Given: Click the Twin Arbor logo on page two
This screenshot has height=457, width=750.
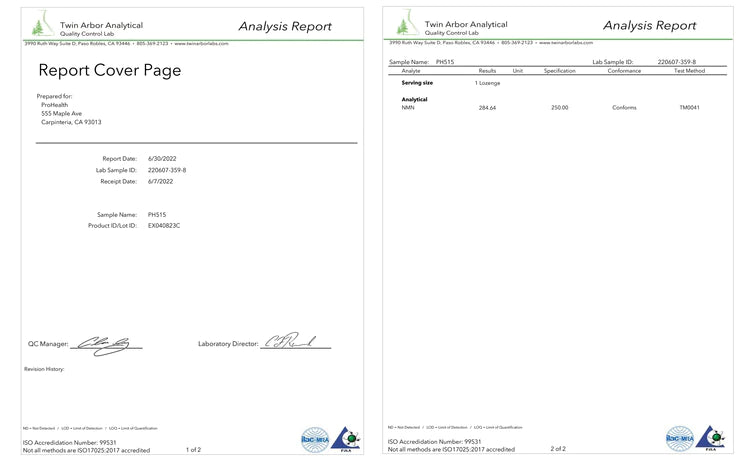Looking at the screenshot, I should click(x=405, y=25).
